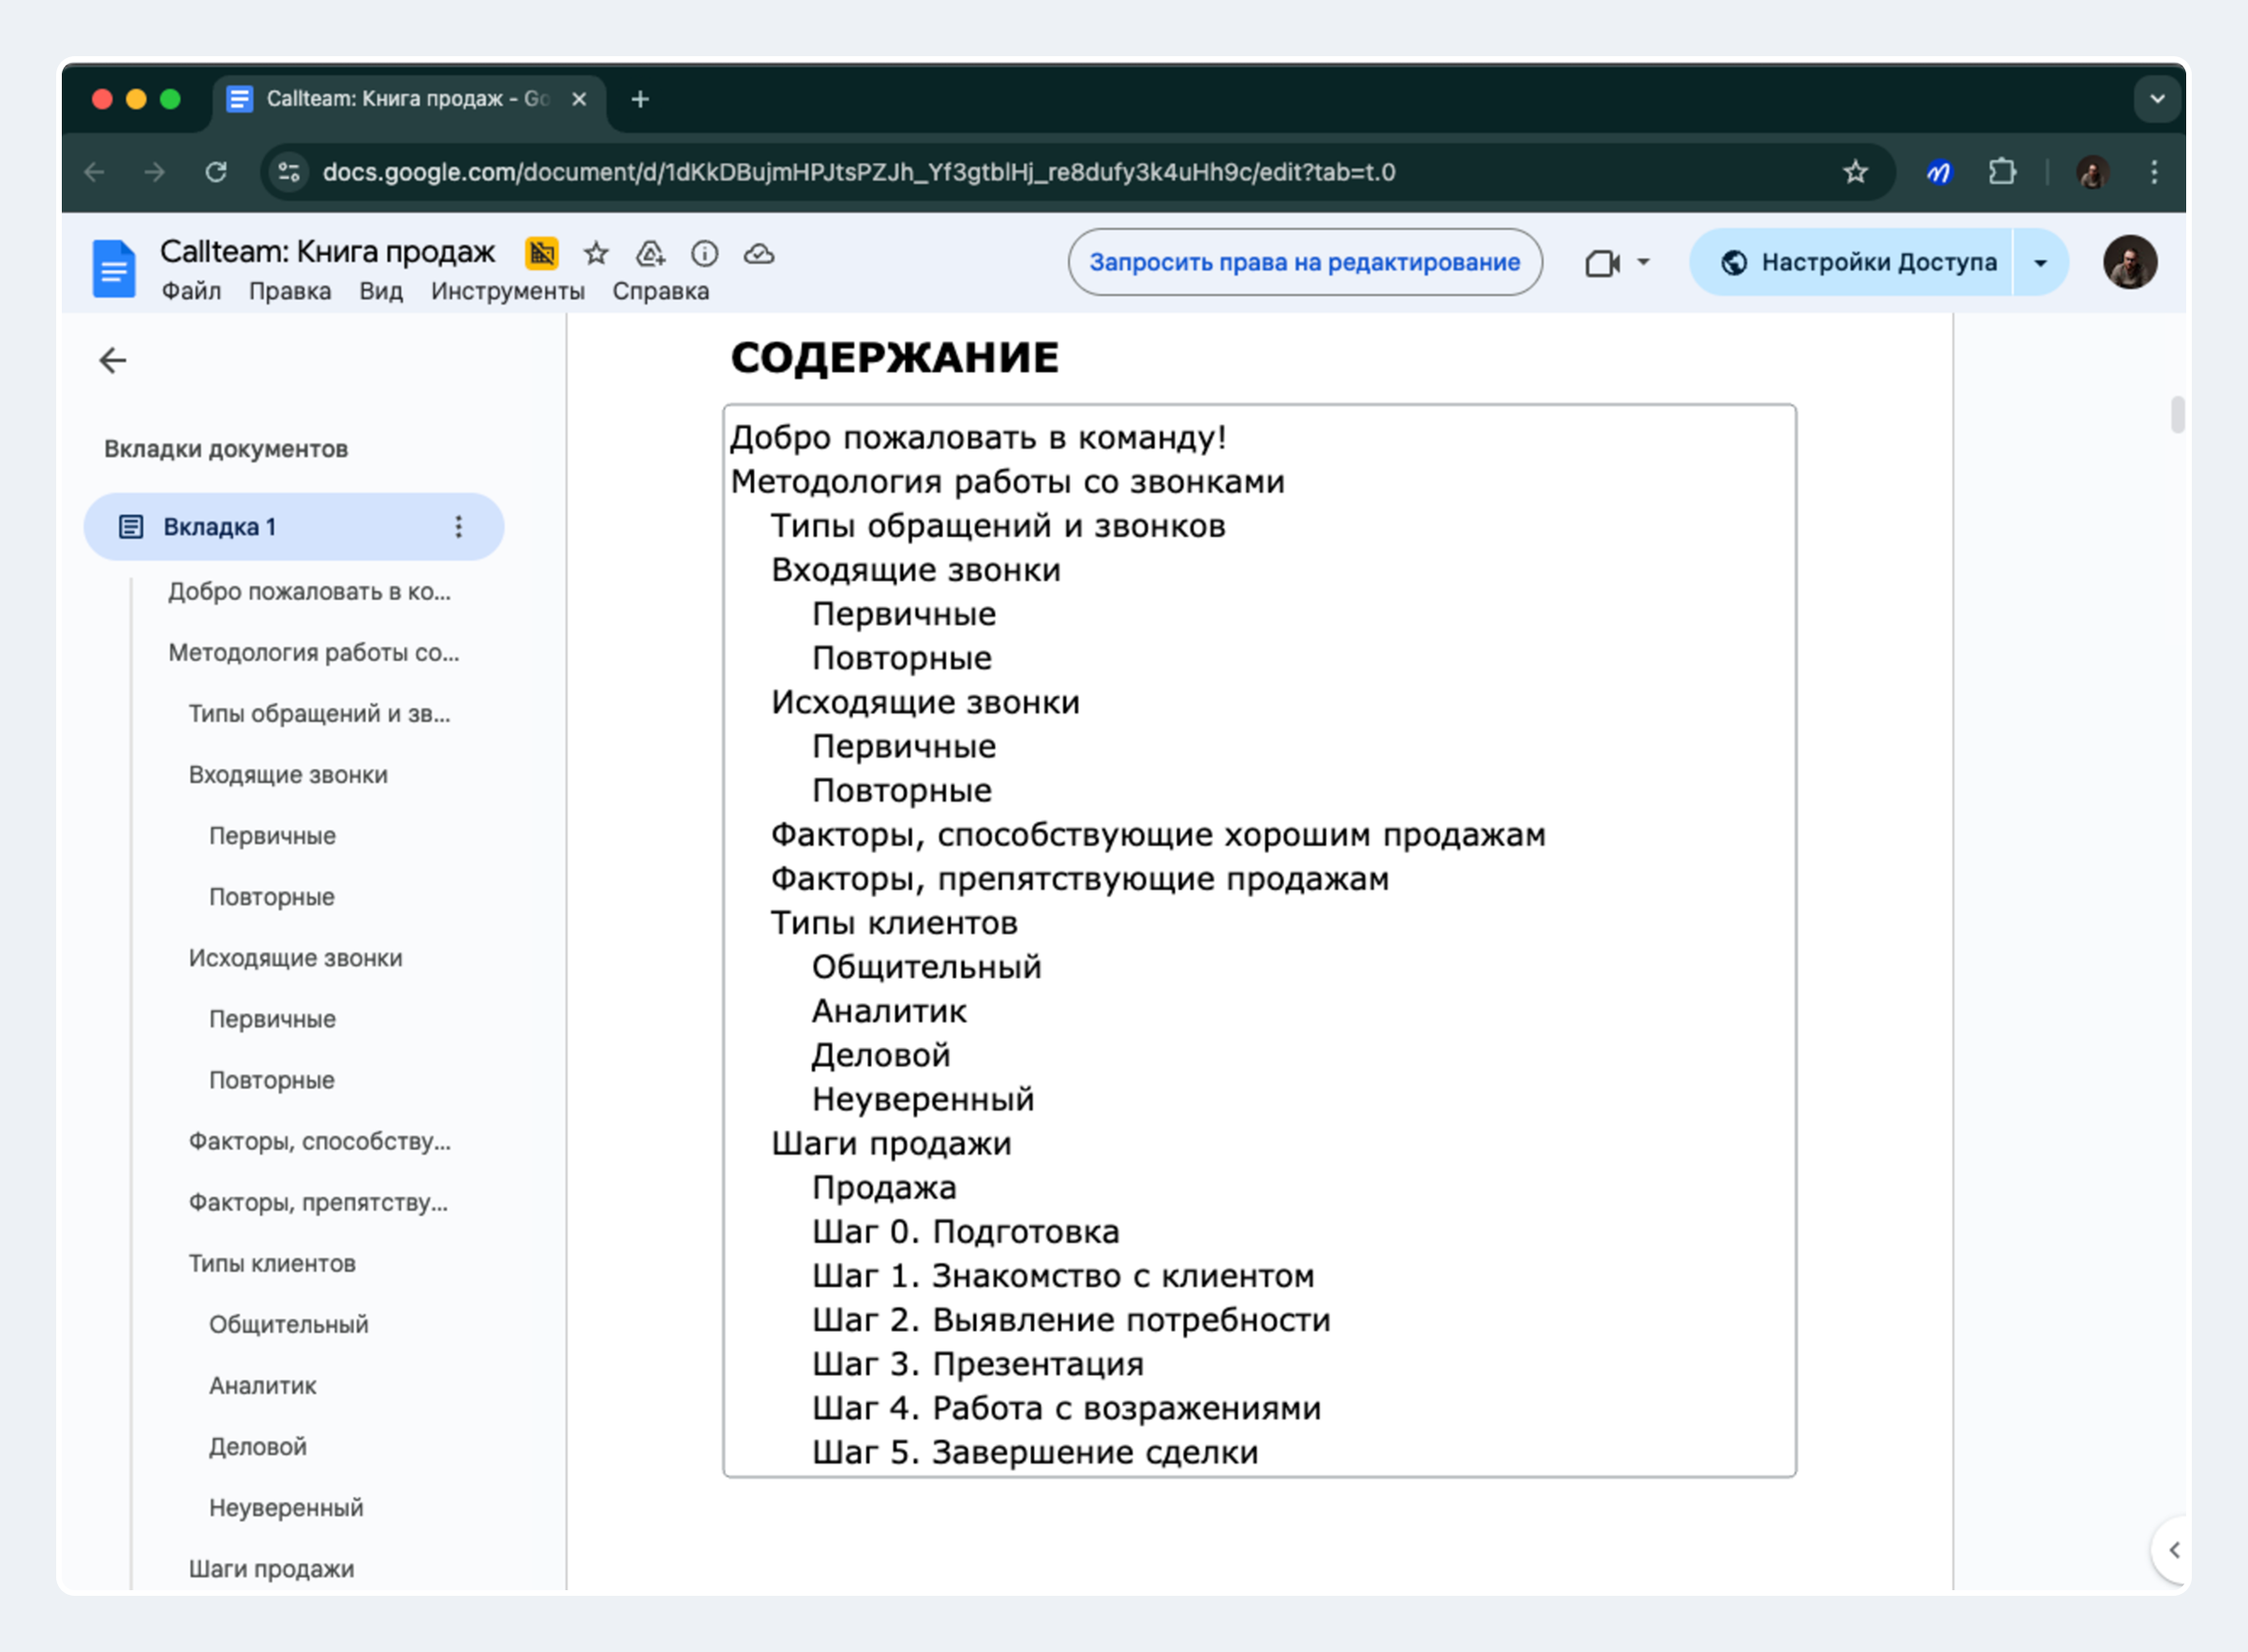Expand the tab search dropdown in Chrome
The image size is (2248, 1652).
point(2157,99)
